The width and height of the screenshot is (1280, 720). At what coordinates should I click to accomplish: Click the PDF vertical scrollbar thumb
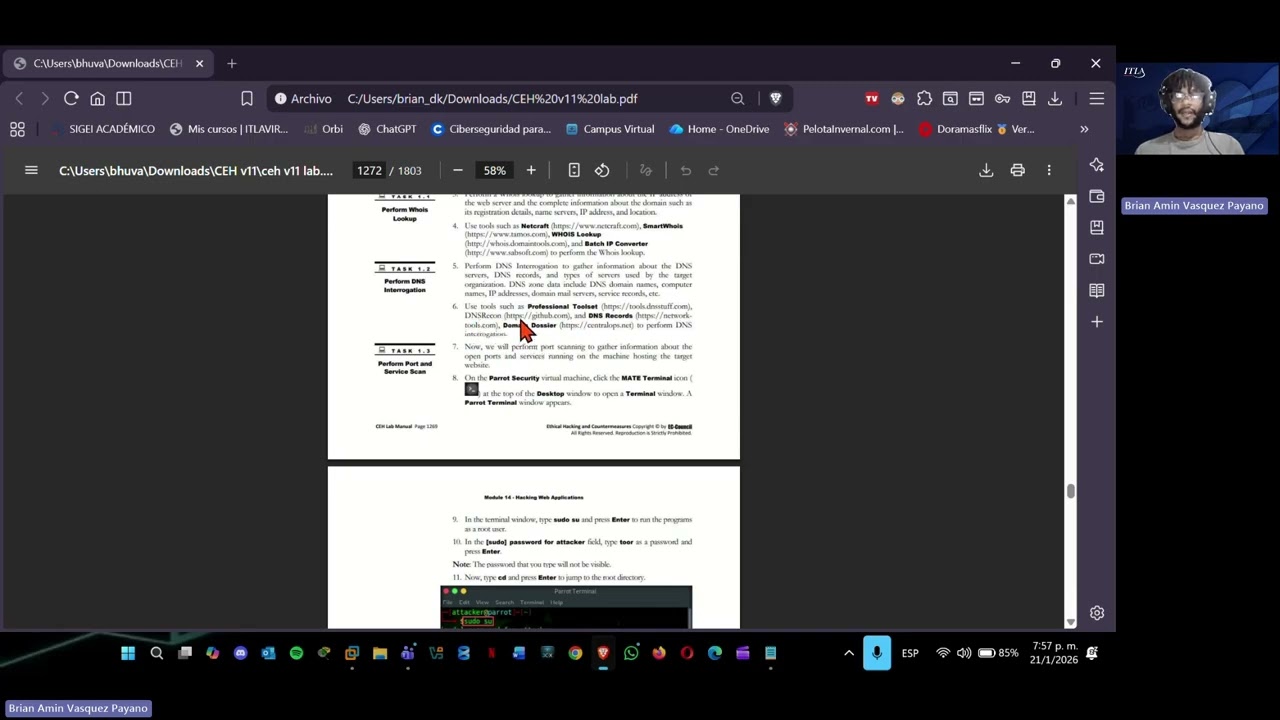[x=1070, y=490]
